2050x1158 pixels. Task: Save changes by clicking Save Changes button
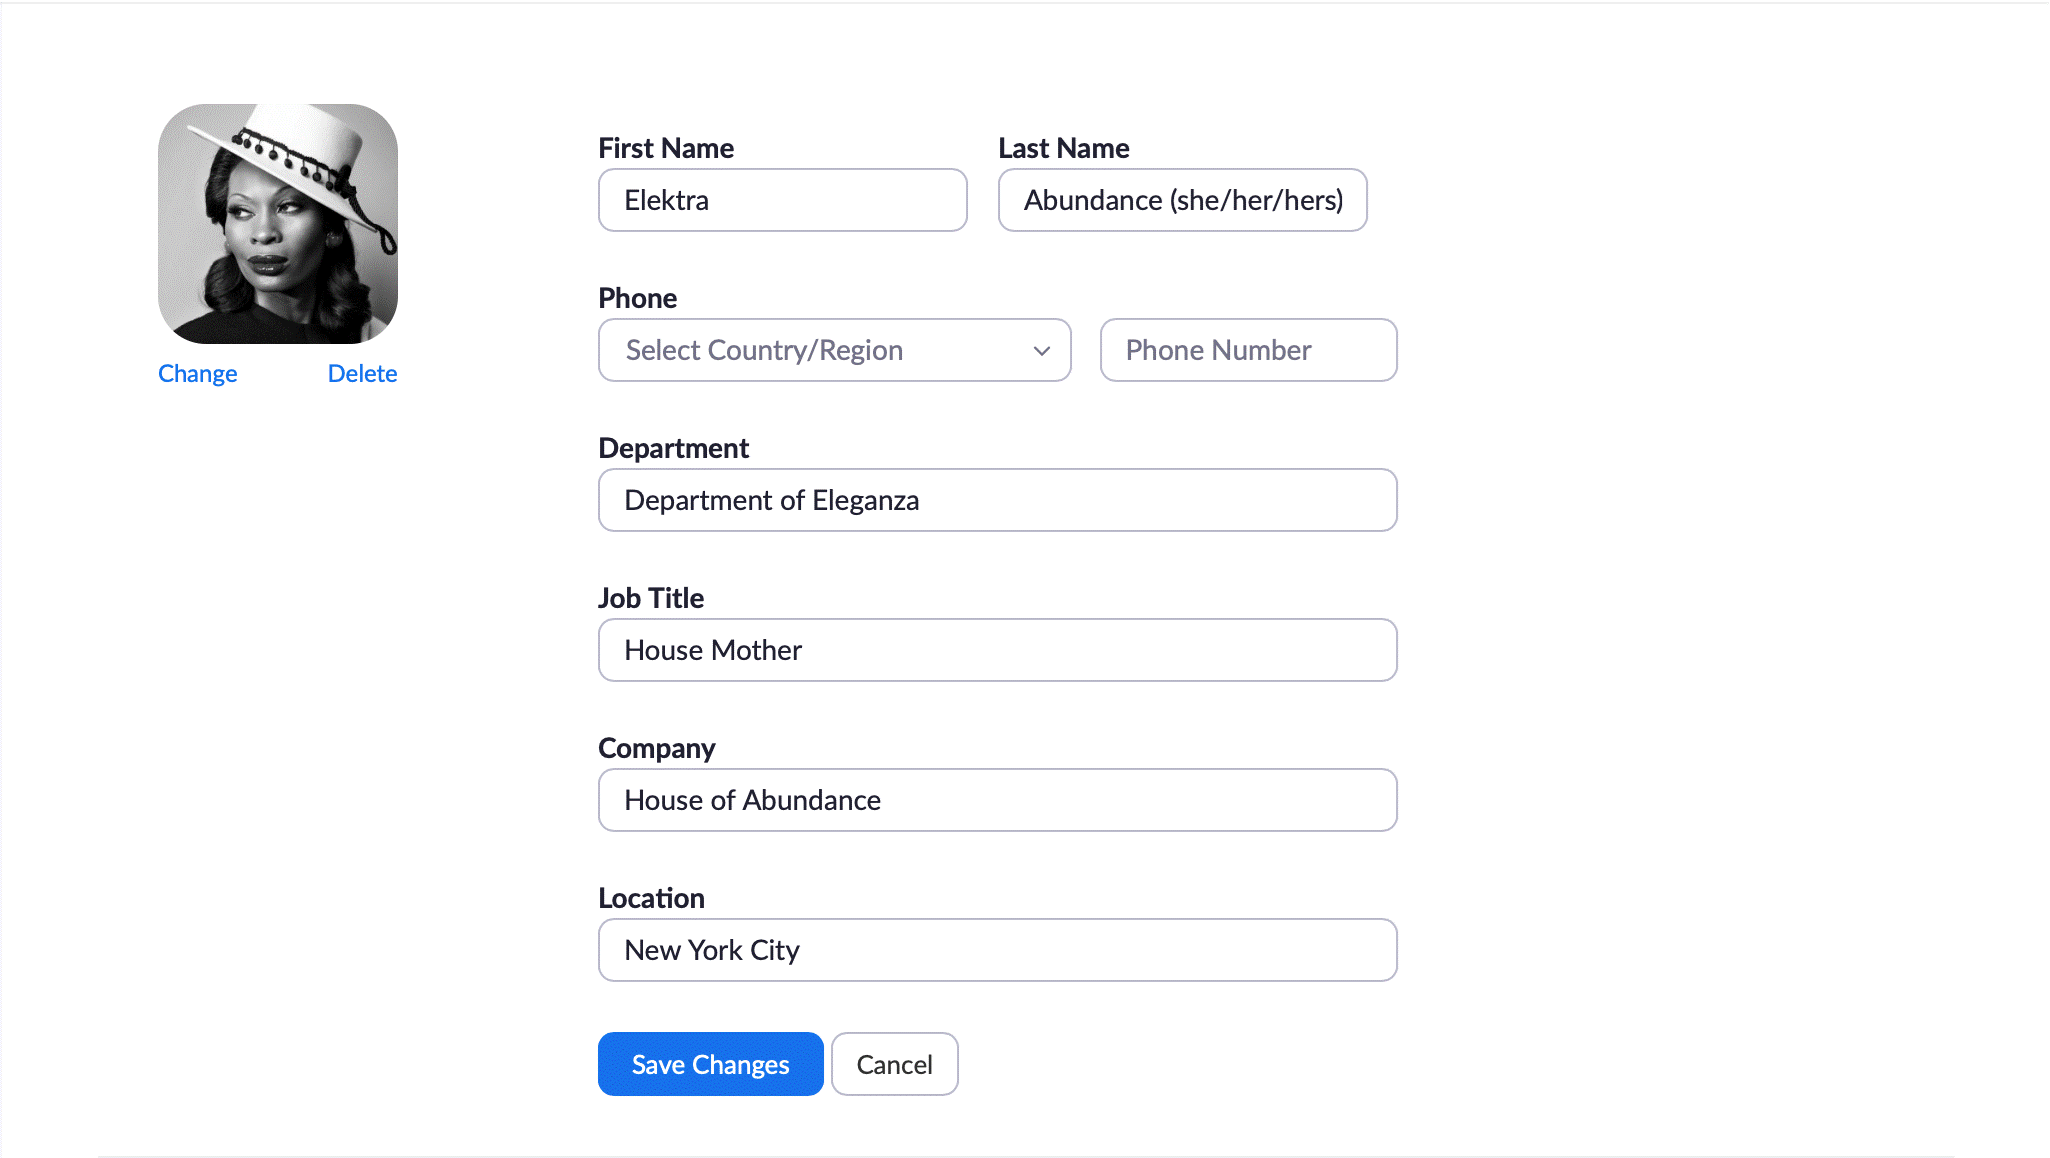coord(711,1064)
